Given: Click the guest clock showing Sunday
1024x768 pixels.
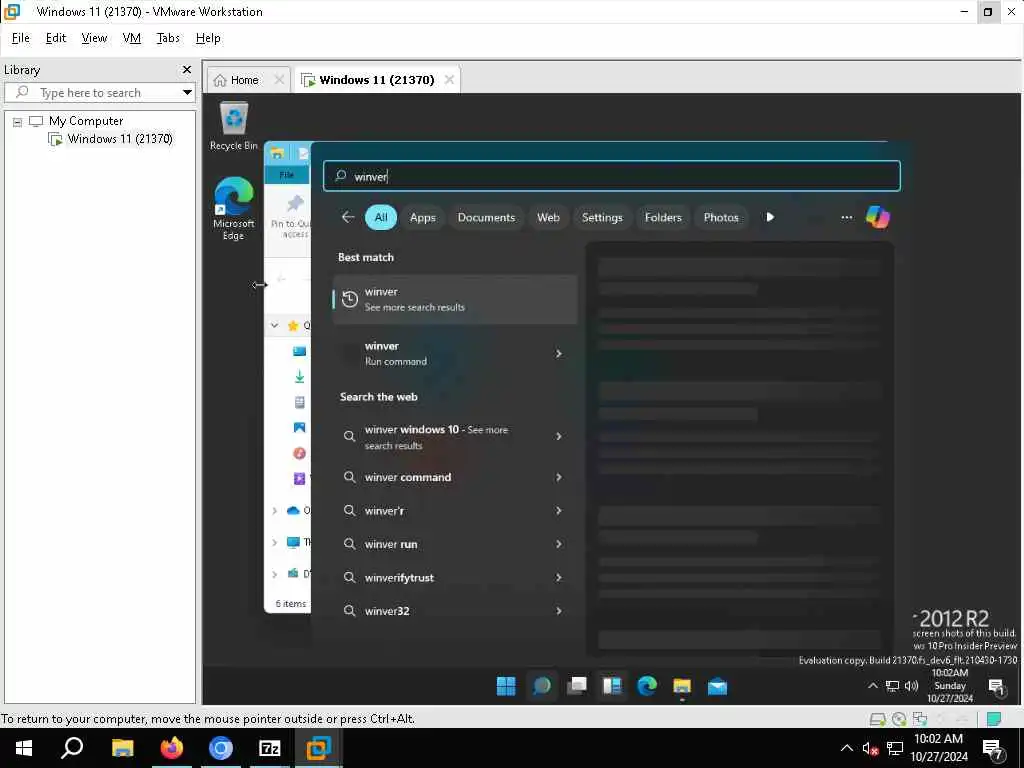Looking at the screenshot, I should tap(950, 685).
